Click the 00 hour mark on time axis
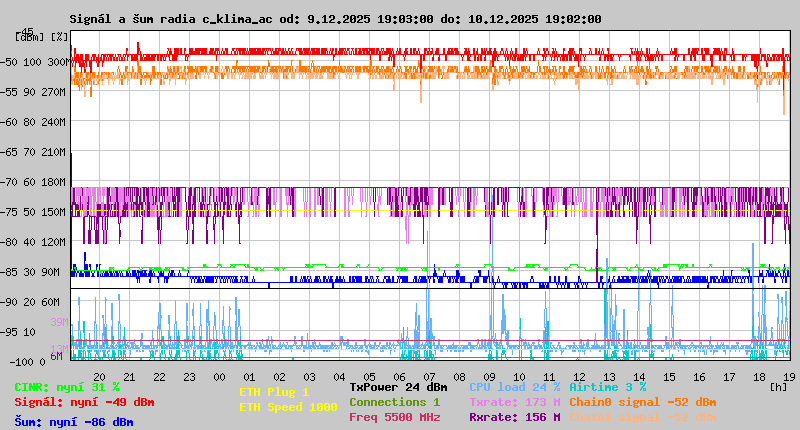The width and height of the screenshot is (800, 430). pyautogui.click(x=219, y=376)
